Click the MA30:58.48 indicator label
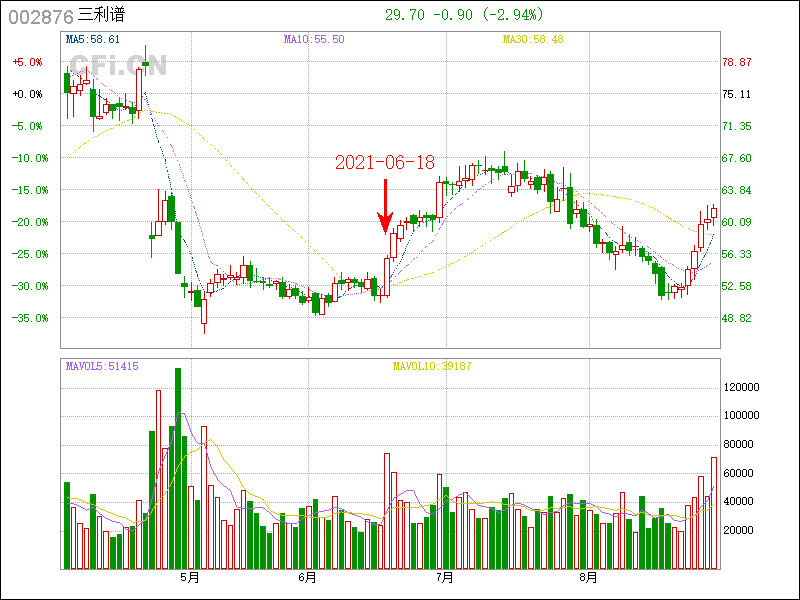Image resolution: width=800 pixels, height=600 pixels. click(533, 39)
